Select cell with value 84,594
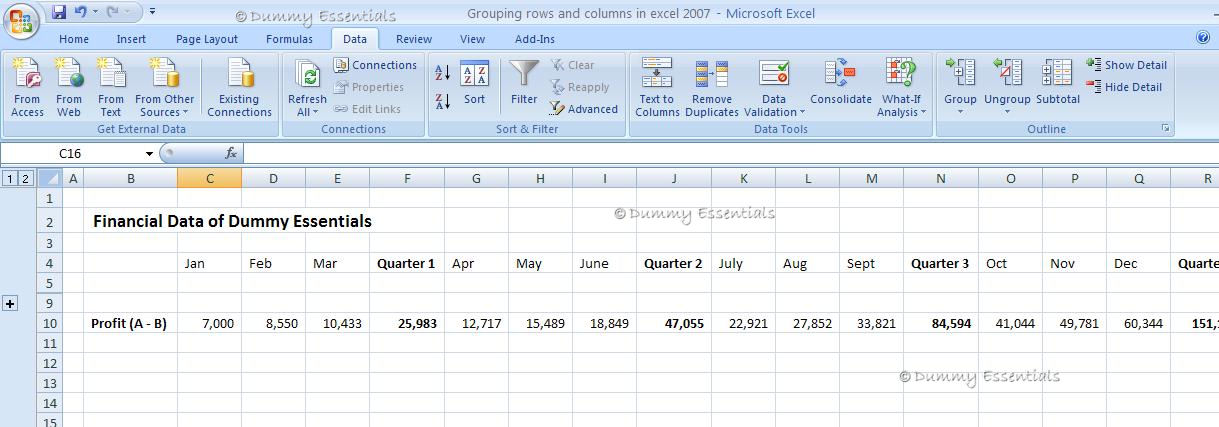Viewport: 1219px width, 427px height. 940,323
